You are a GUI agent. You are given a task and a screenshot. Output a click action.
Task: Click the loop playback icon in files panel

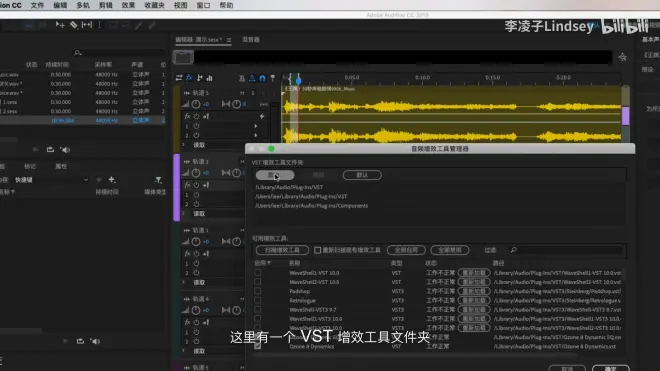51,149
